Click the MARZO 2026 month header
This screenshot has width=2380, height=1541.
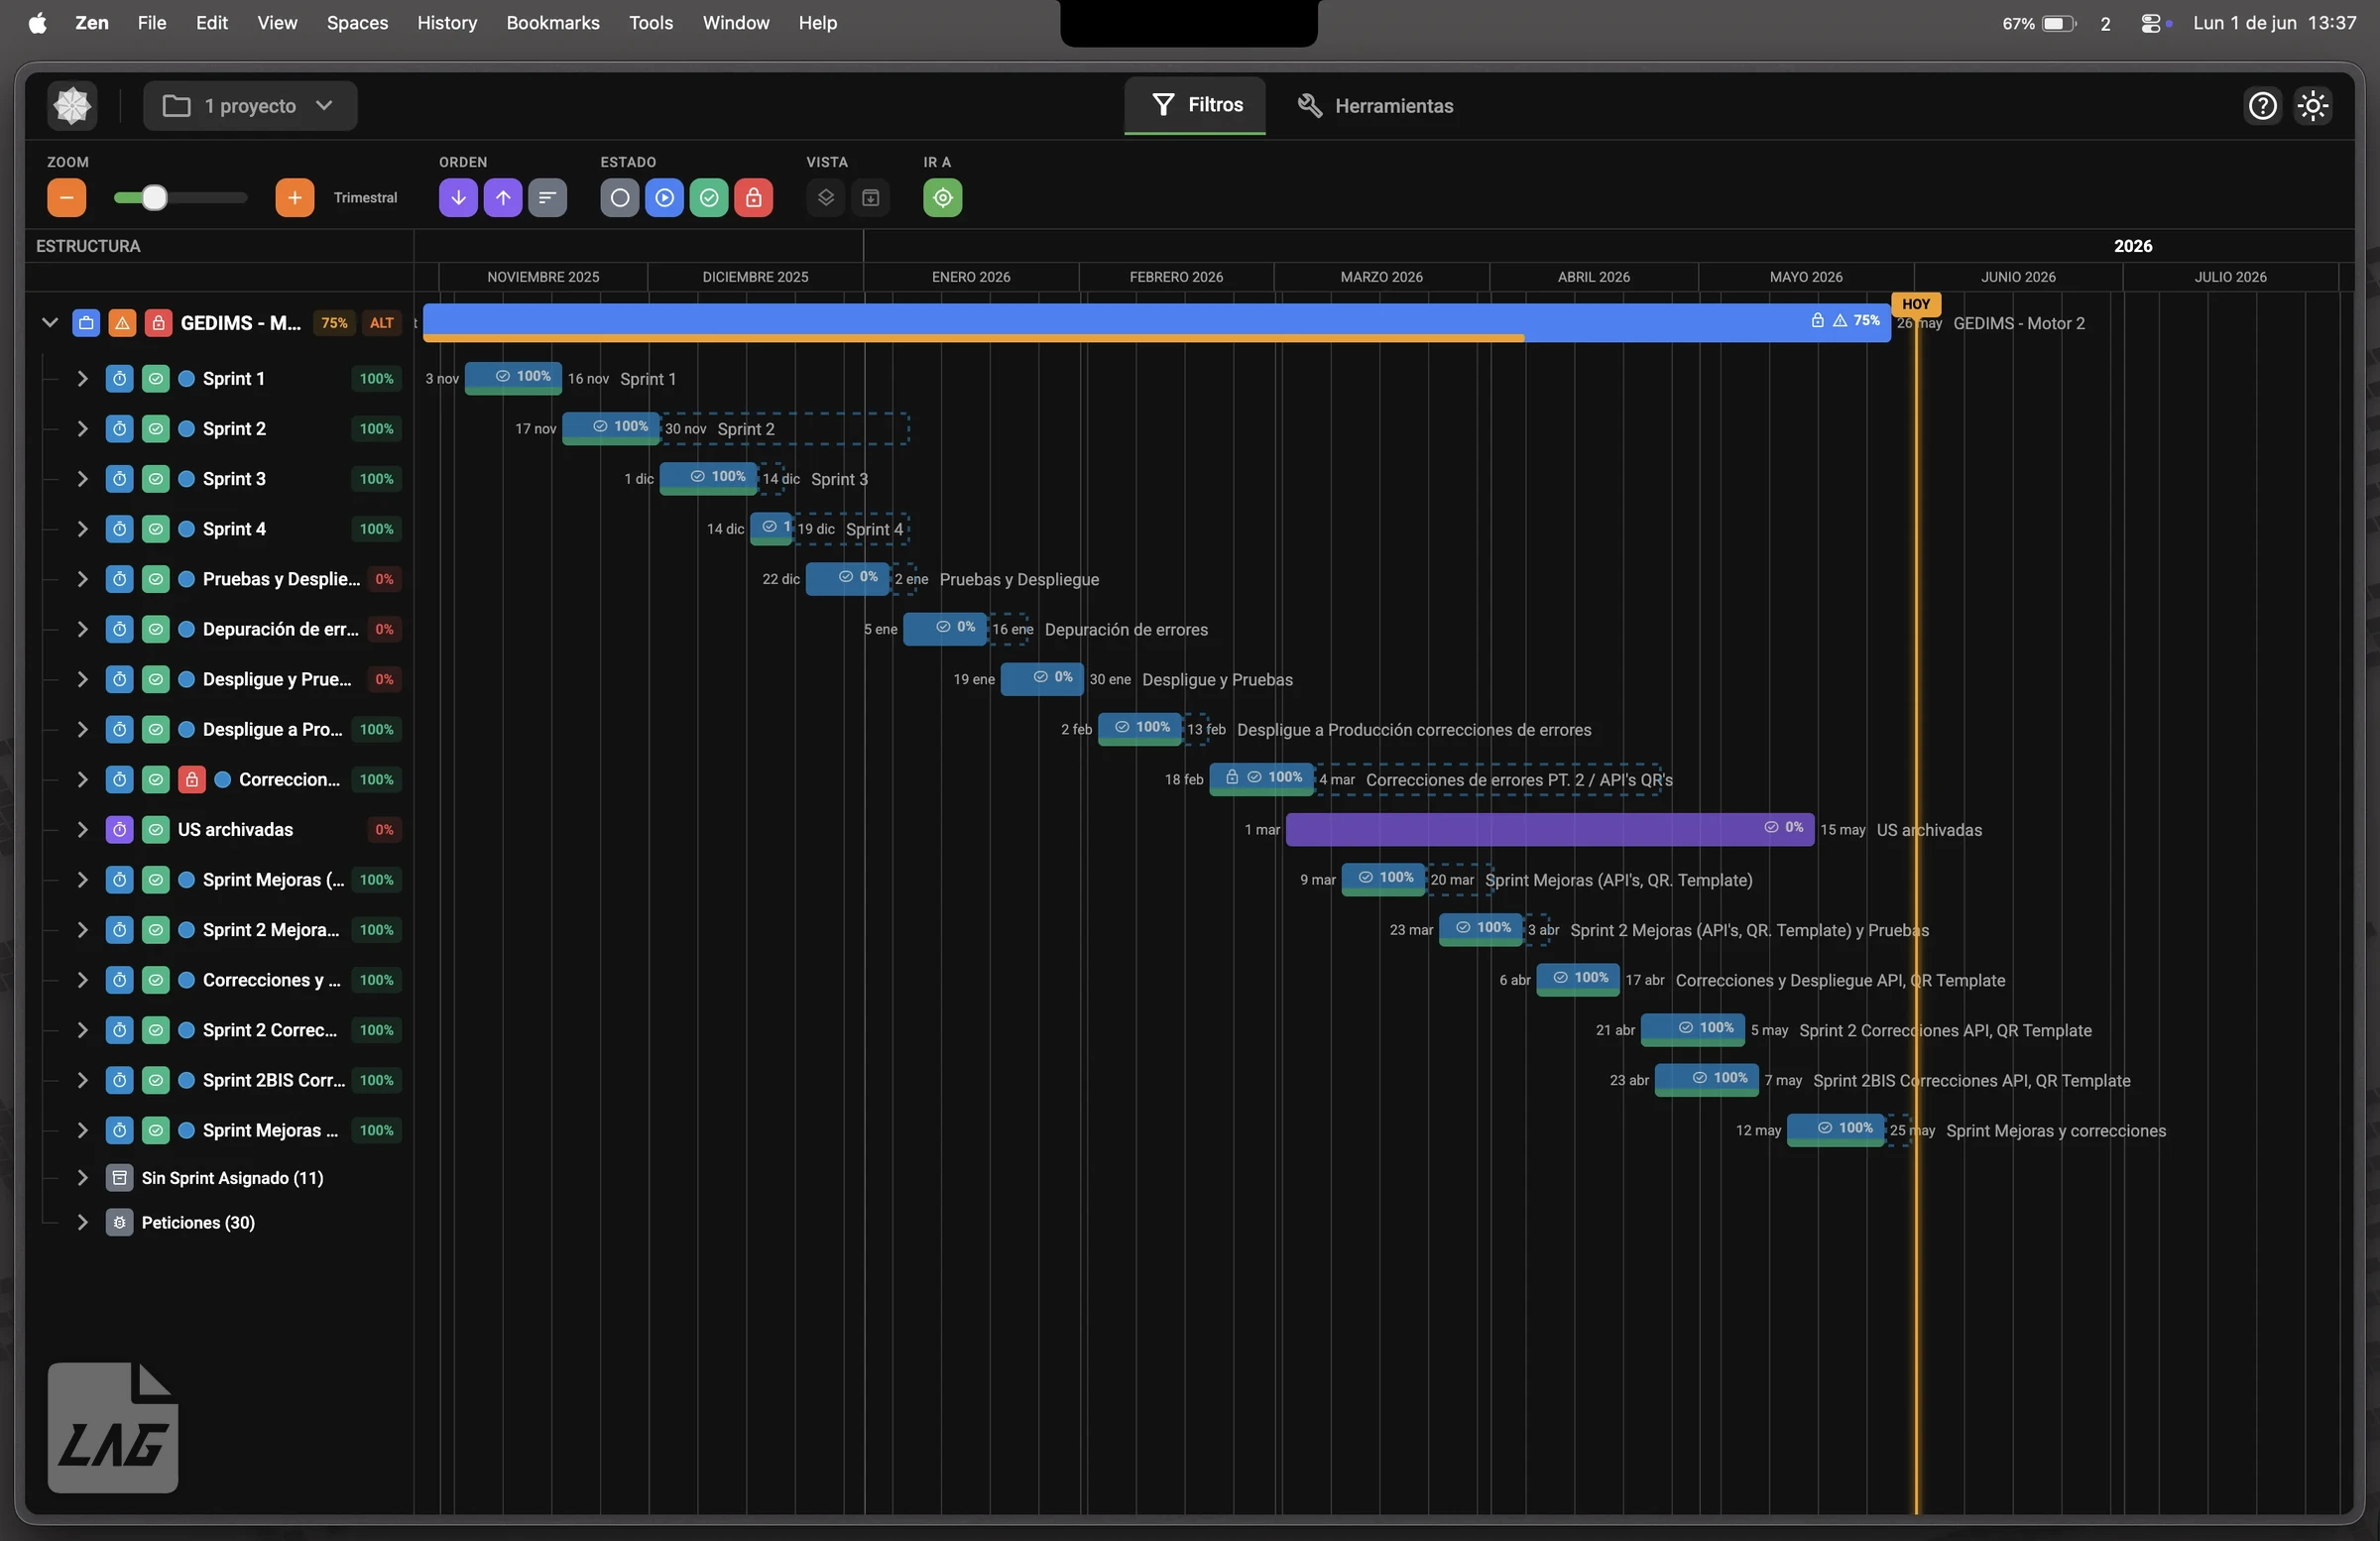pyautogui.click(x=1381, y=277)
